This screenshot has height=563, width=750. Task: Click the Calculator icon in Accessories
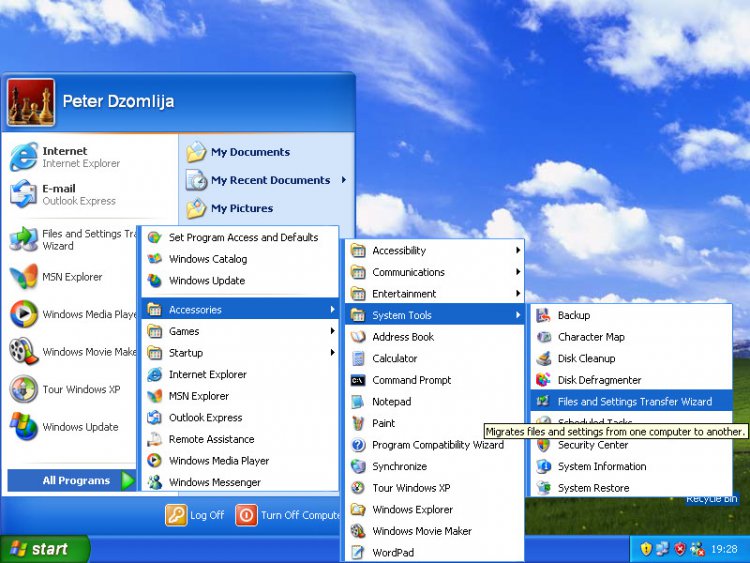358,358
